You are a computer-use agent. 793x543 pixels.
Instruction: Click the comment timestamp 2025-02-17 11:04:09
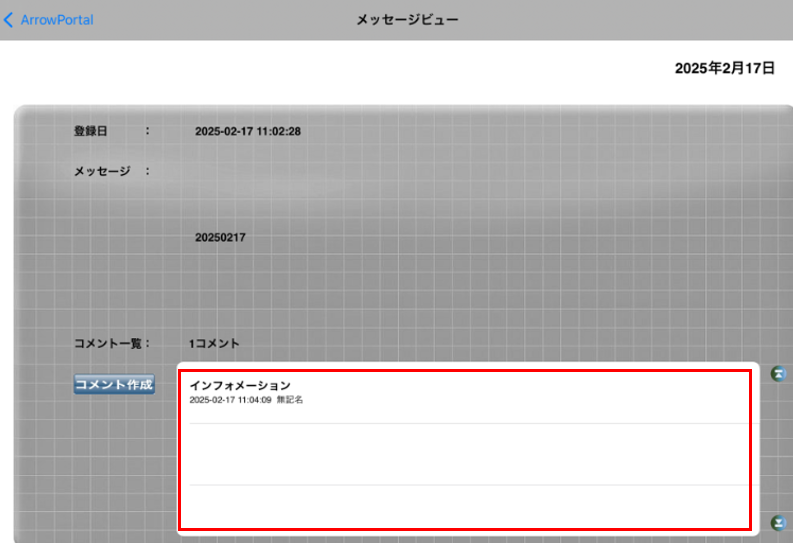pyautogui.click(x=230, y=400)
